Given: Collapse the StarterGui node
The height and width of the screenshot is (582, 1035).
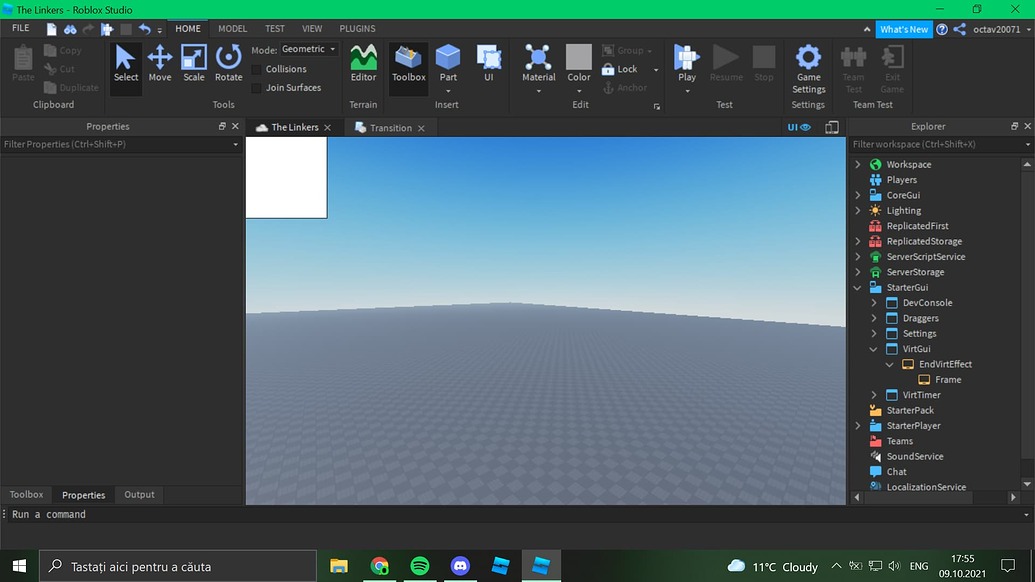Looking at the screenshot, I should tap(857, 288).
